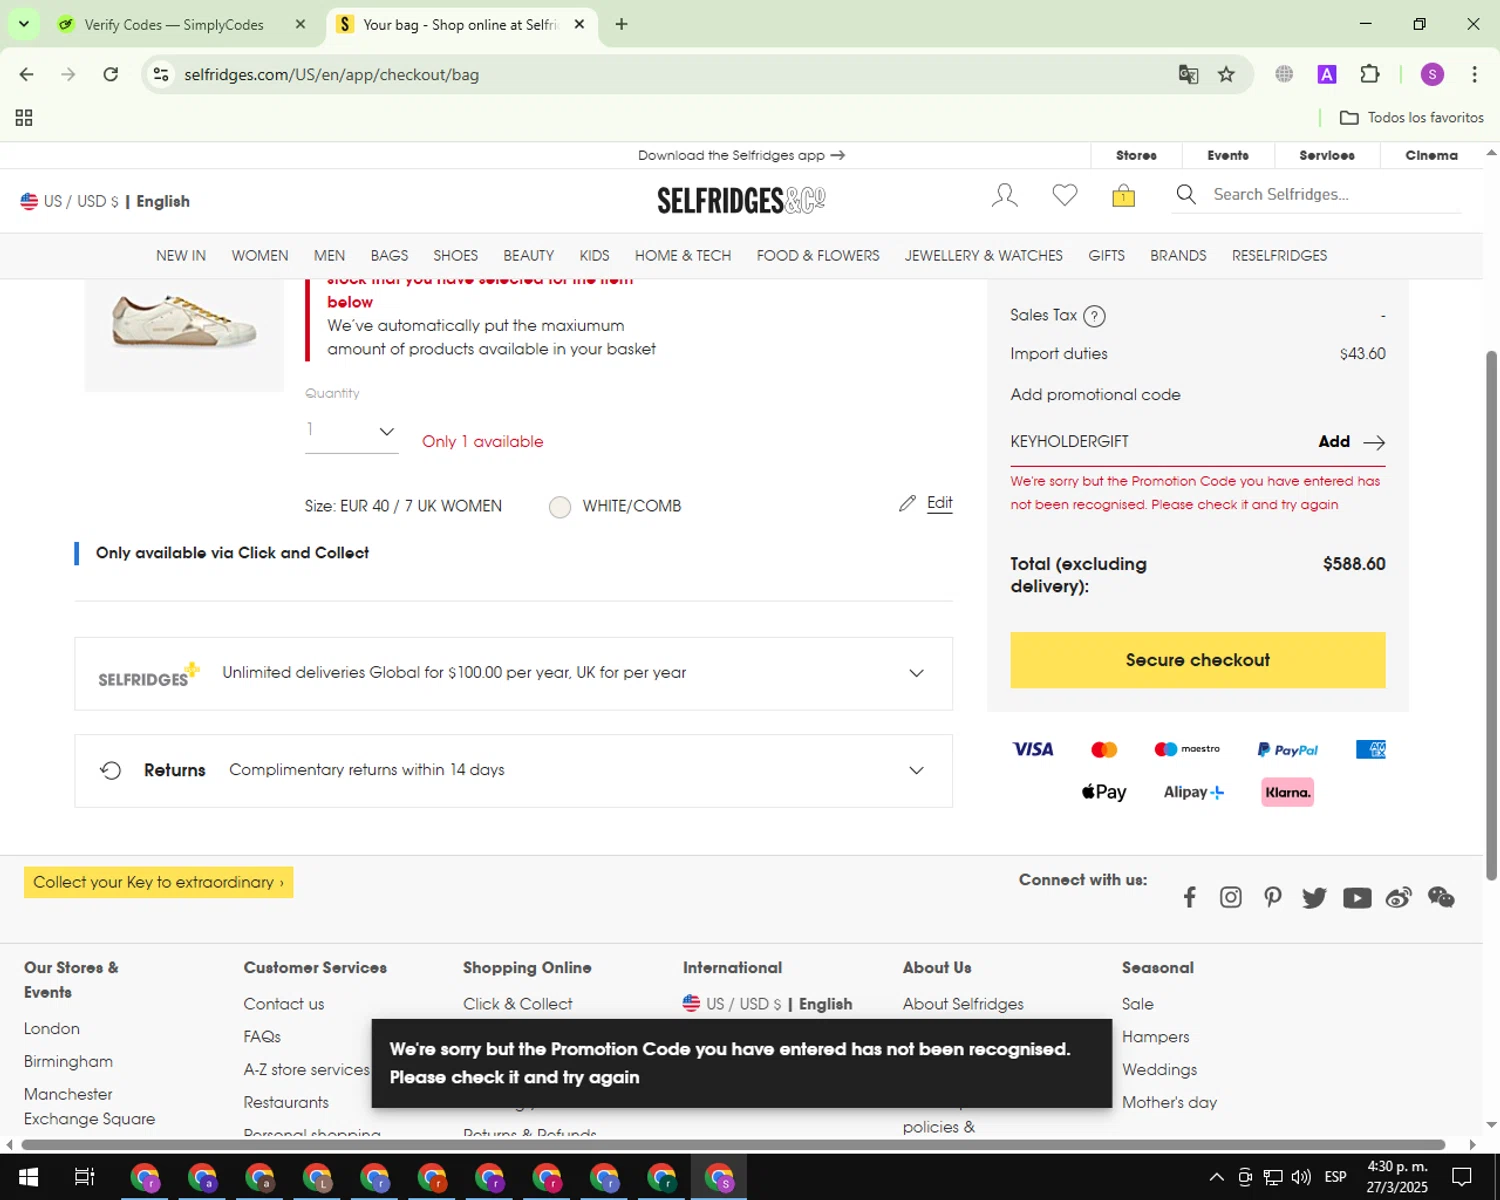
Task: Switch to Verify Codes — SimplyCodes tab
Action: pos(173,25)
